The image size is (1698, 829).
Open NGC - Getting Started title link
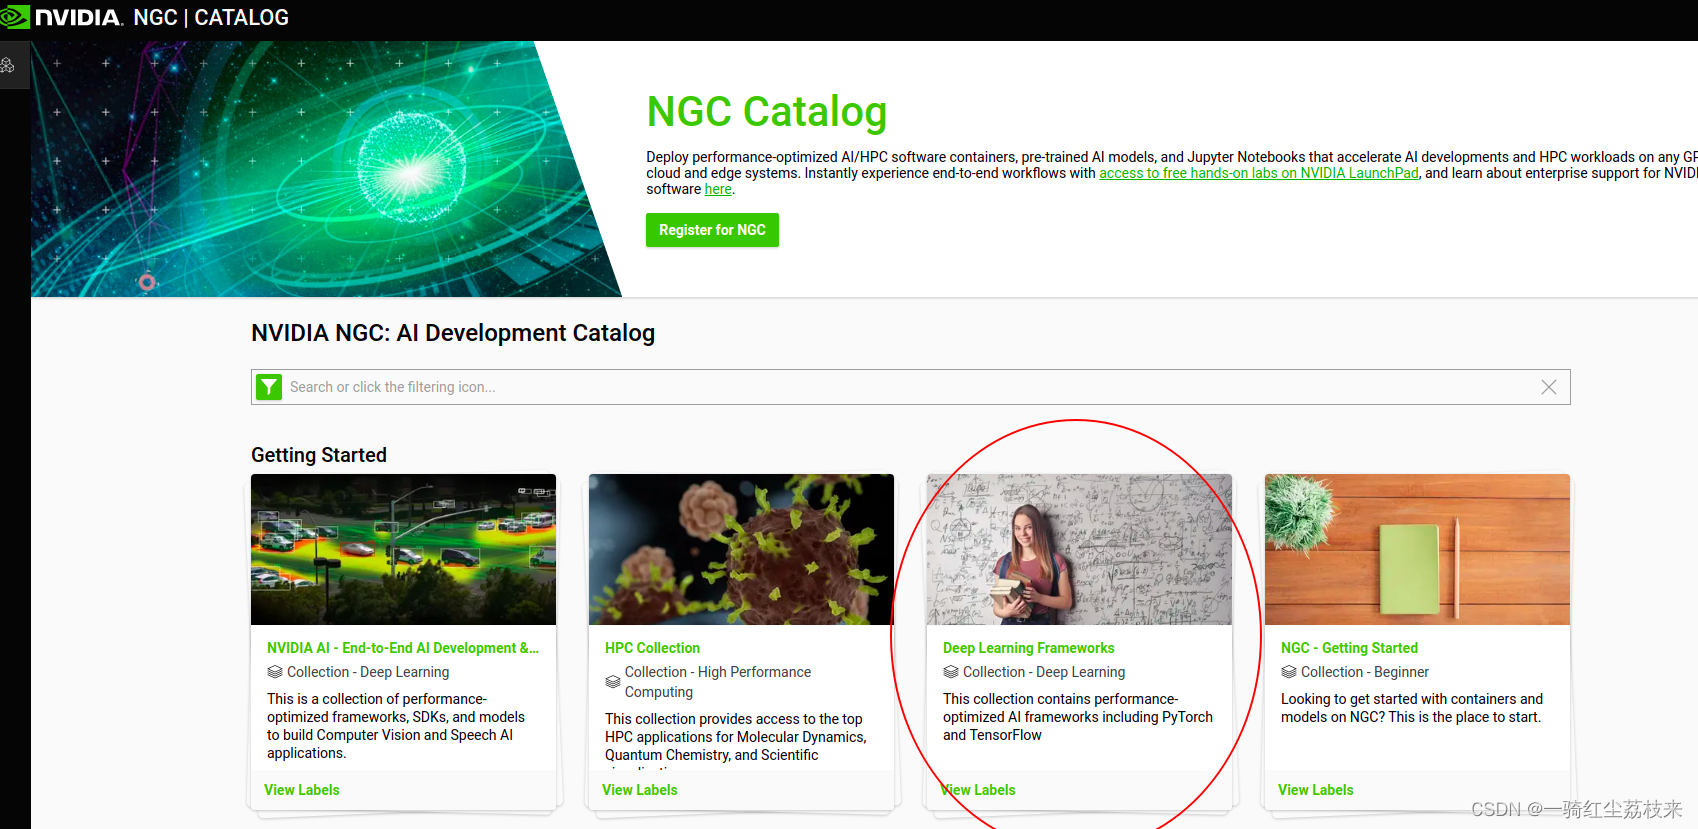click(x=1349, y=648)
